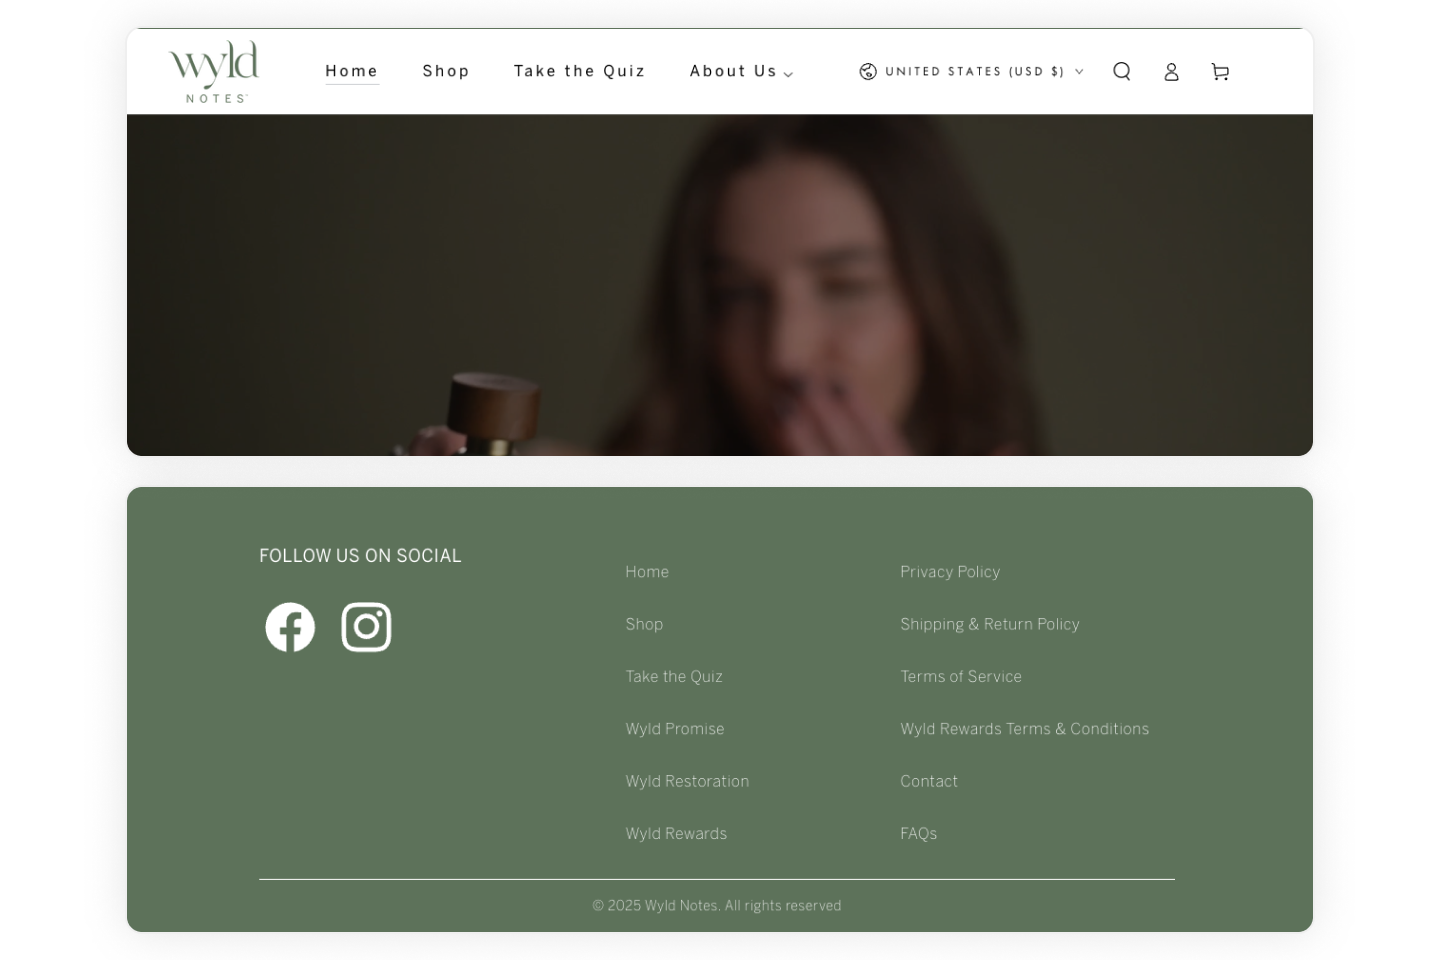
Task: Go to Terms of Service page
Action: click(961, 676)
